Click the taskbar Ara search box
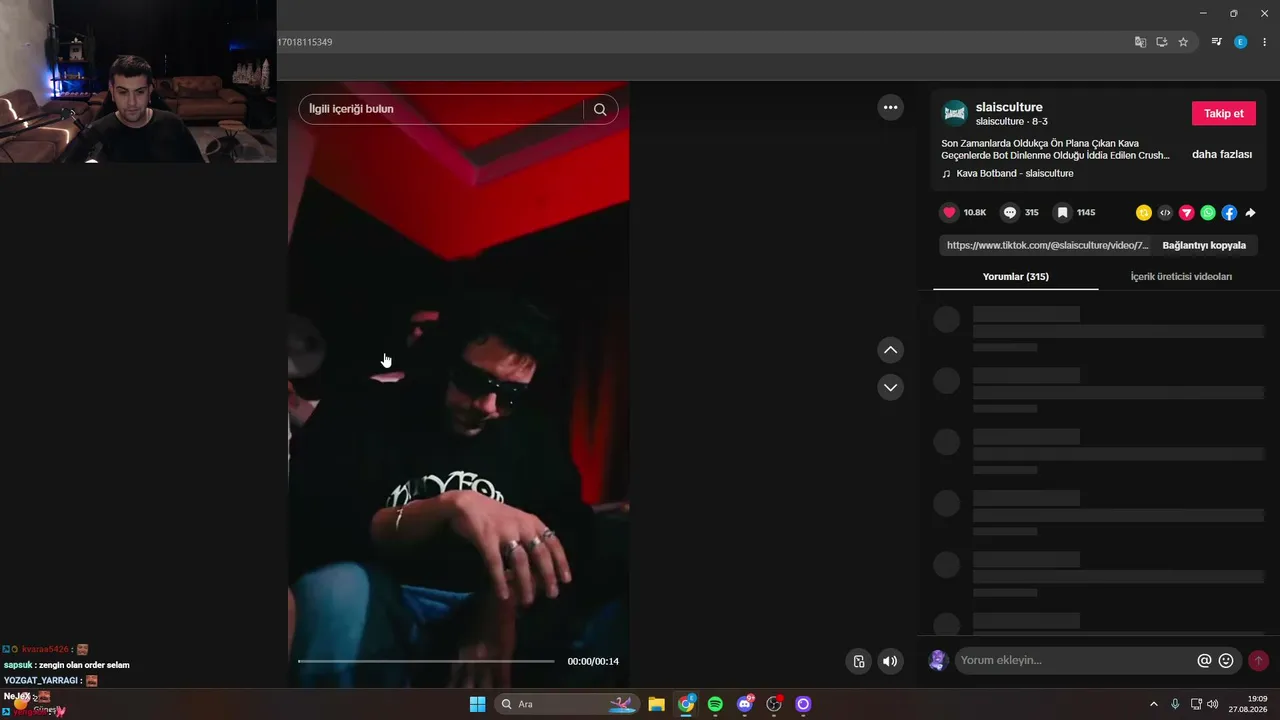Image resolution: width=1280 pixels, height=720 pixels. click(x=568, y=704)
